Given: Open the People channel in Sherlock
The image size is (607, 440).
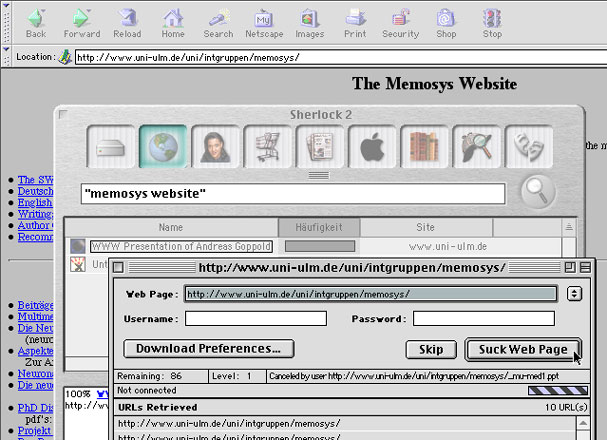Looking at the screenshot, I should (215, 147).
